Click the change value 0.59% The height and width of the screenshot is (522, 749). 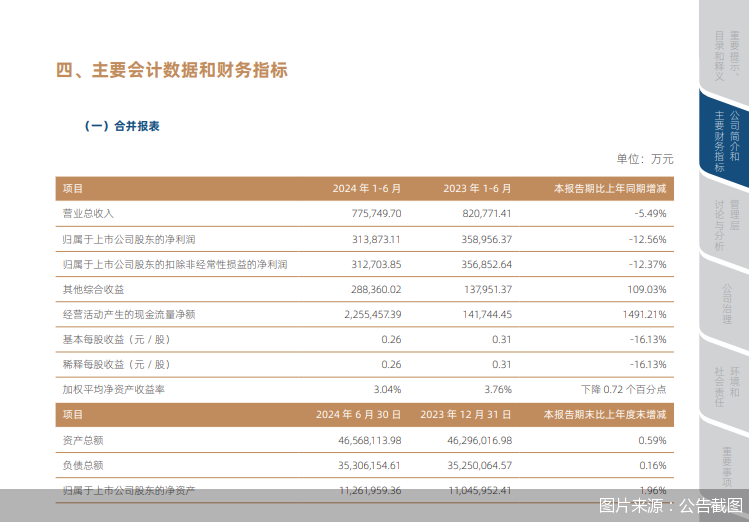point(653,440)
